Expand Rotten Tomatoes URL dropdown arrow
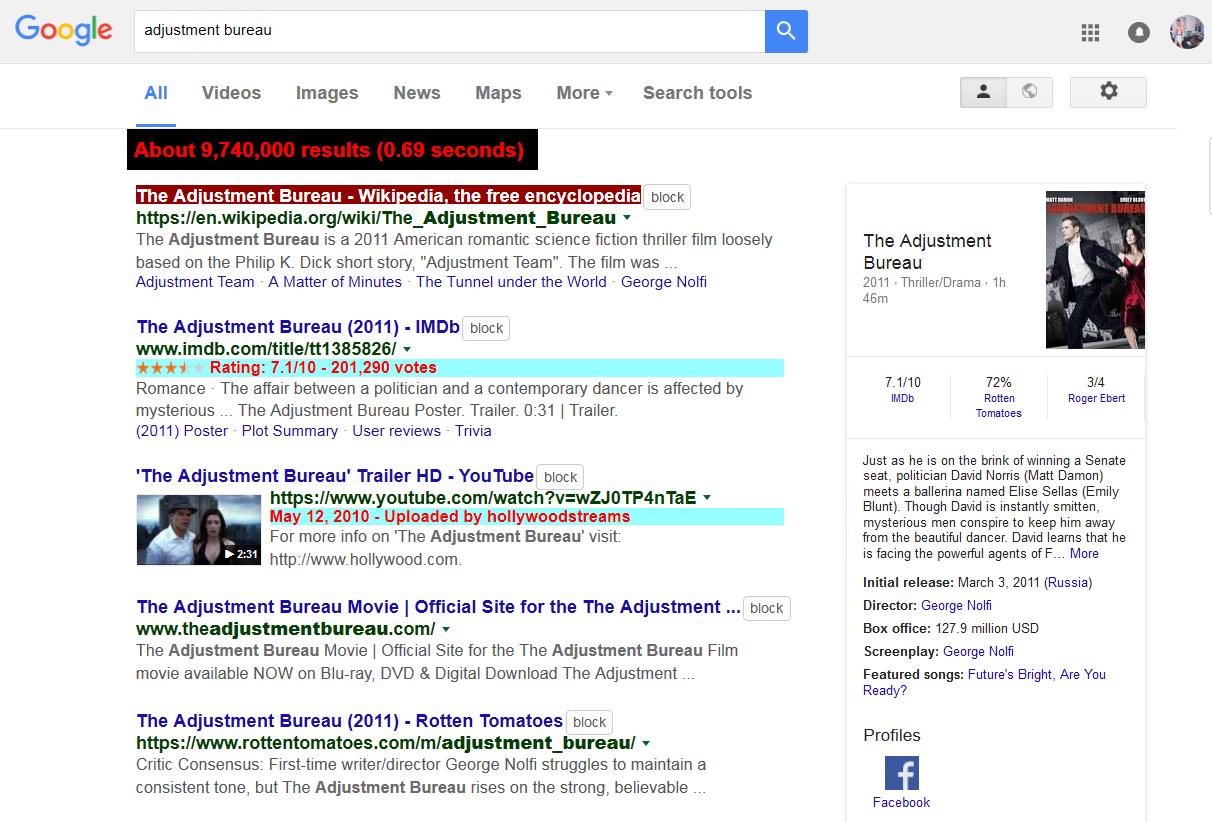 click(x=646, y=744)
